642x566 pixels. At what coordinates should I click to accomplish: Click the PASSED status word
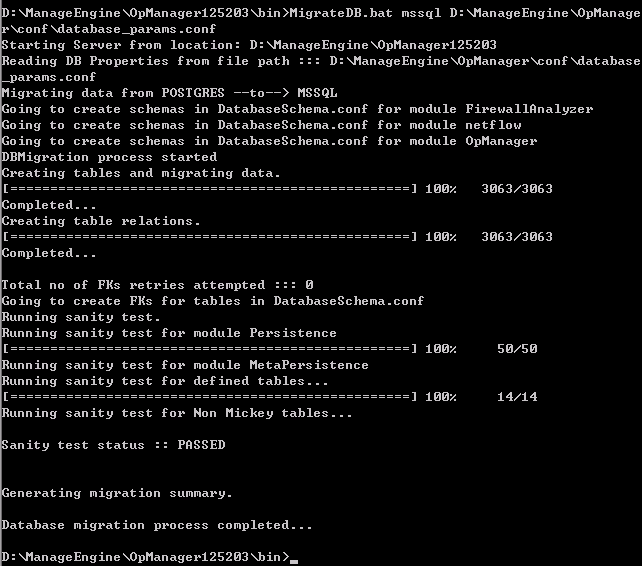tap(201, 445)
